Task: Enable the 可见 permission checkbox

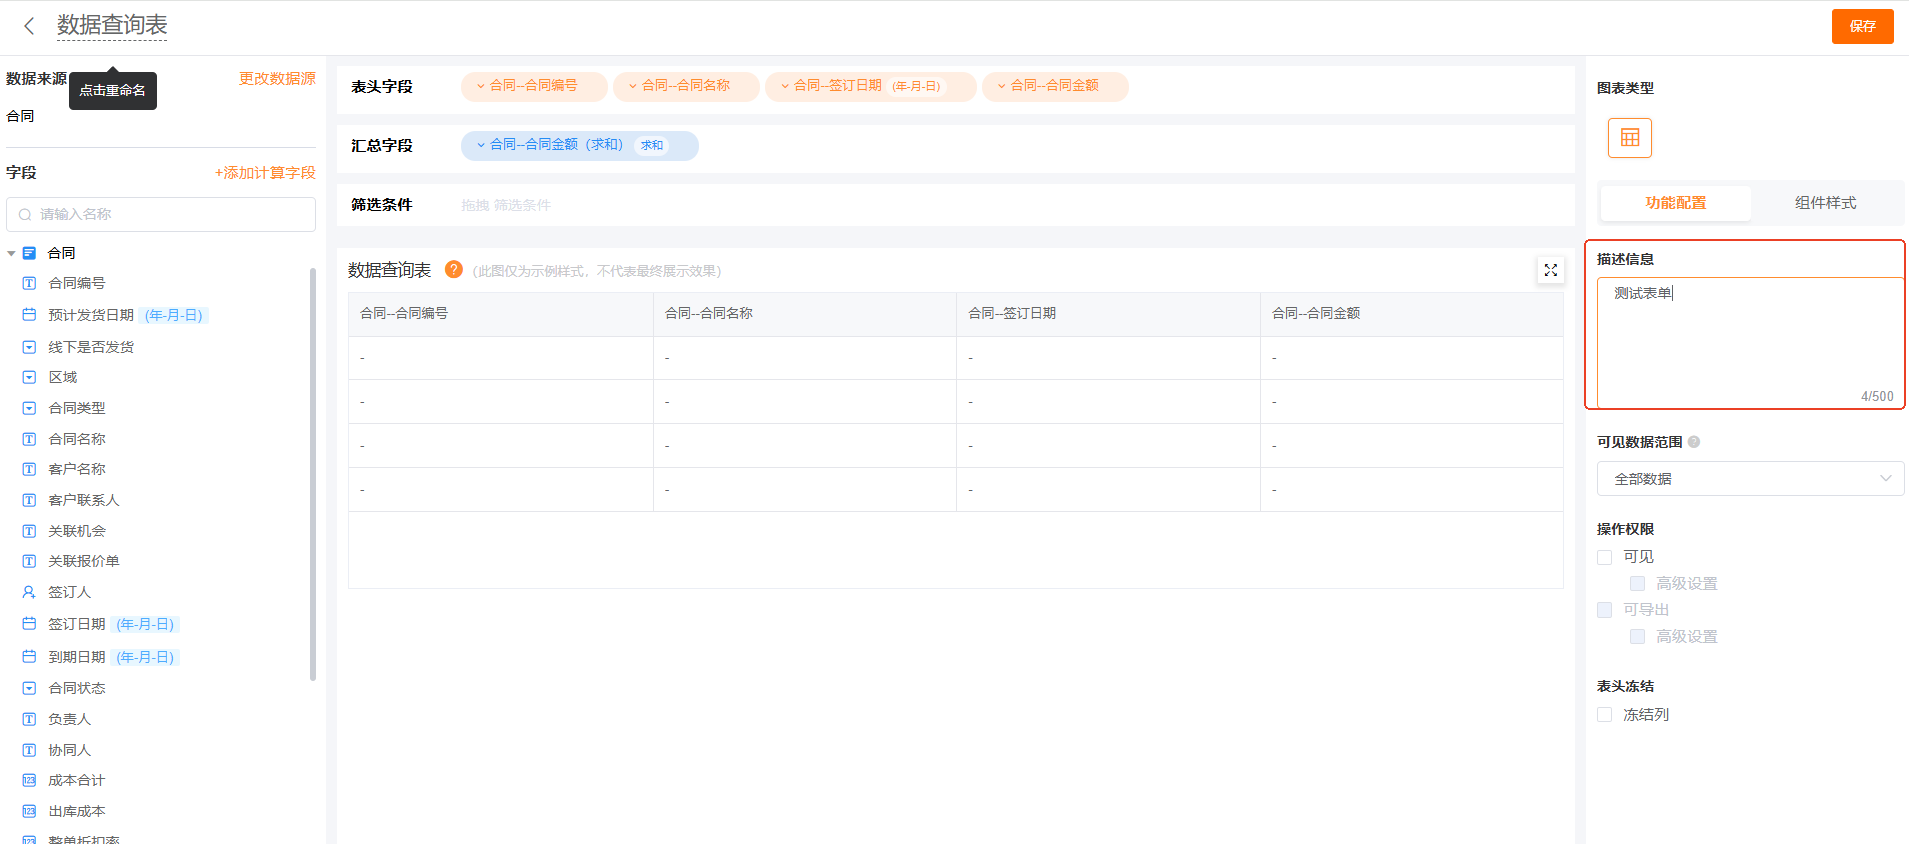Action: (x=1605, y=557)
